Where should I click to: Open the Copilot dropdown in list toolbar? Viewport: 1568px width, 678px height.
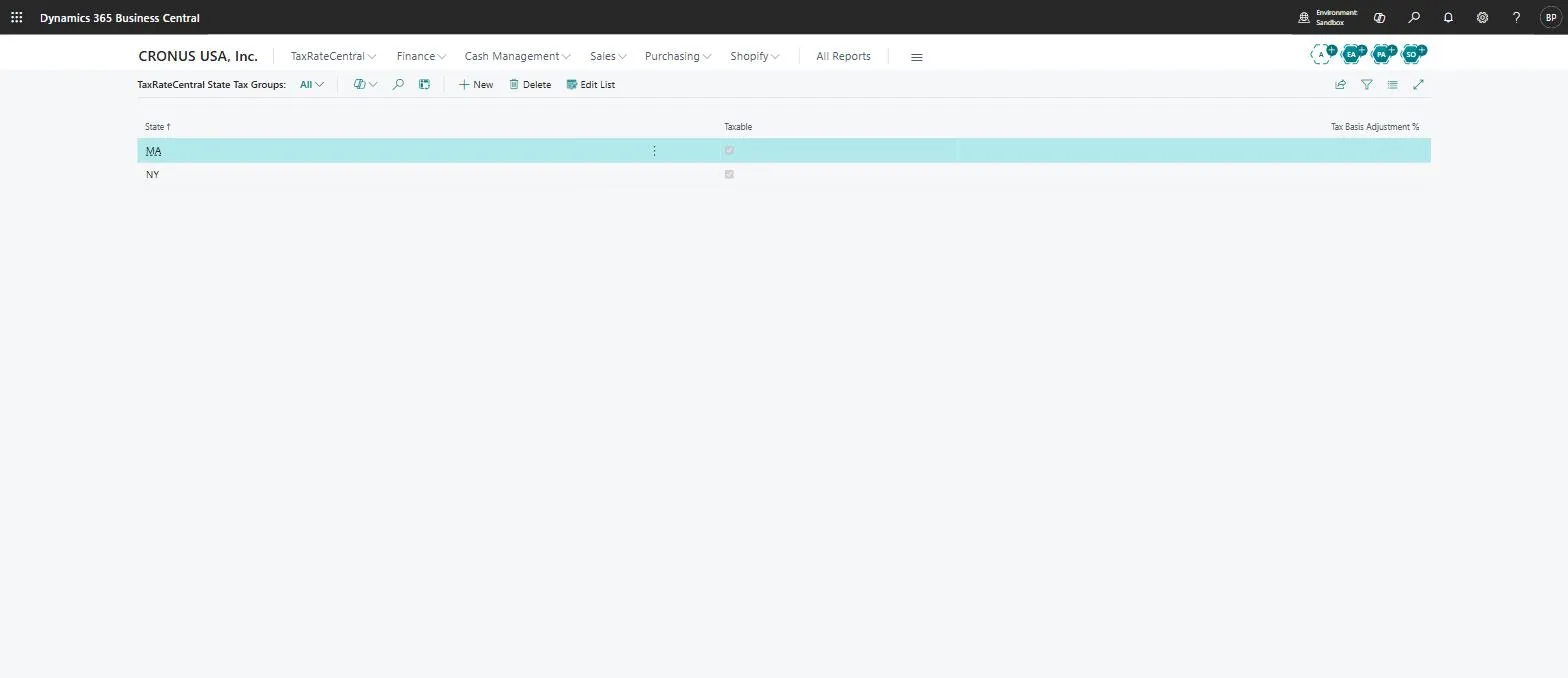(365, 85)
